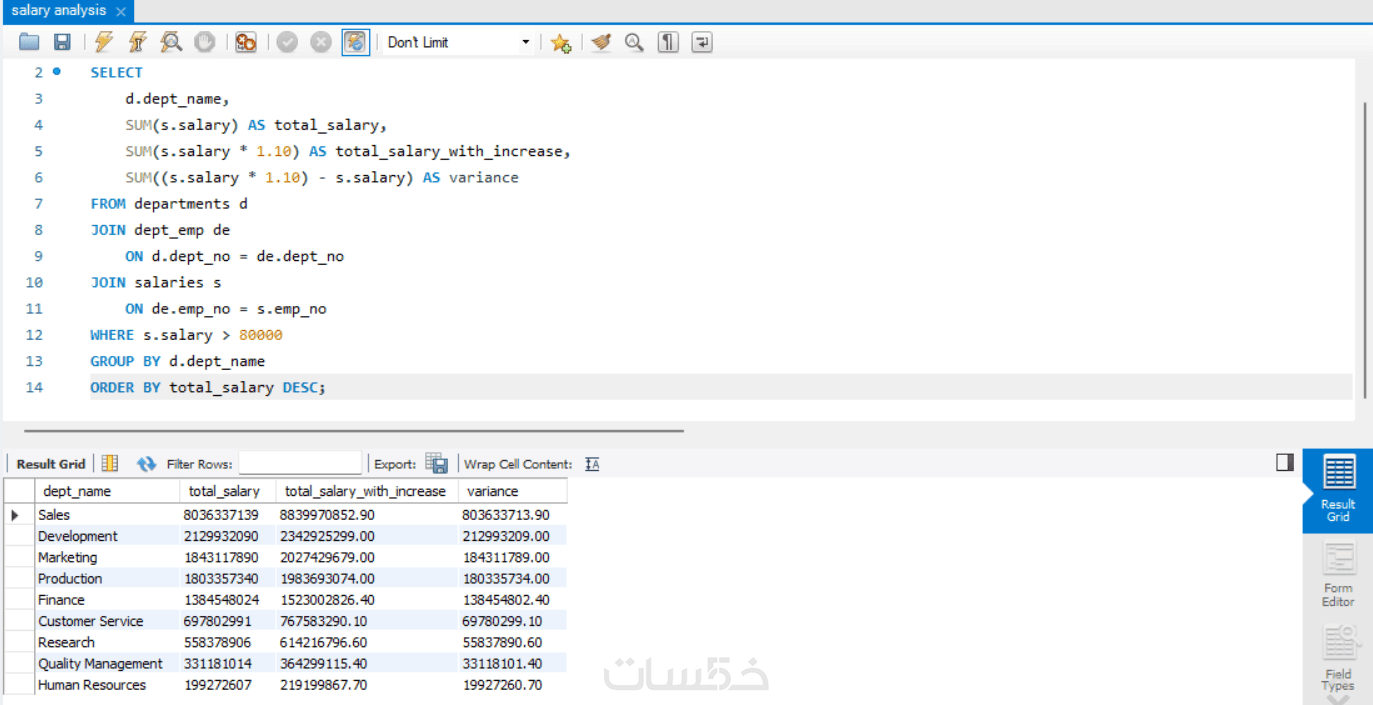The image size is (1373, 705).
Task: Select the Development cell
Action: click(x=106, y=536)
